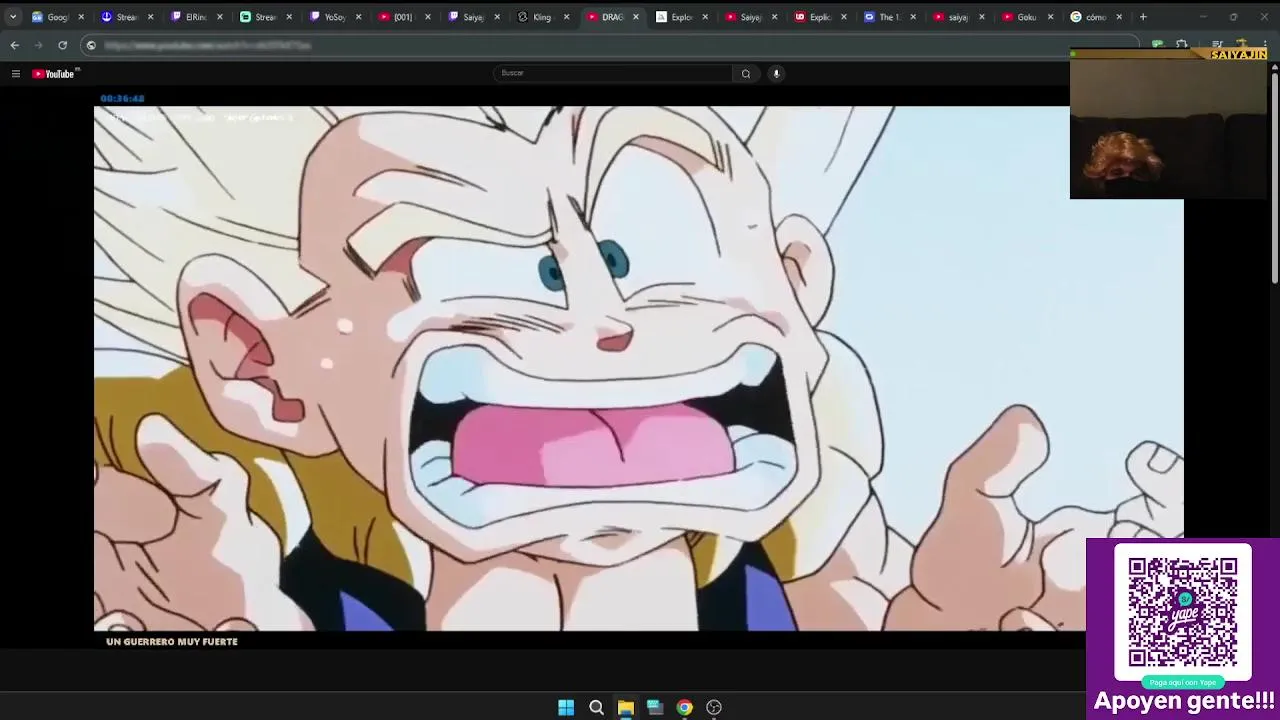Close the Google tab
Viewport: 1280px width, 720px height.
[x=81, y=17]
